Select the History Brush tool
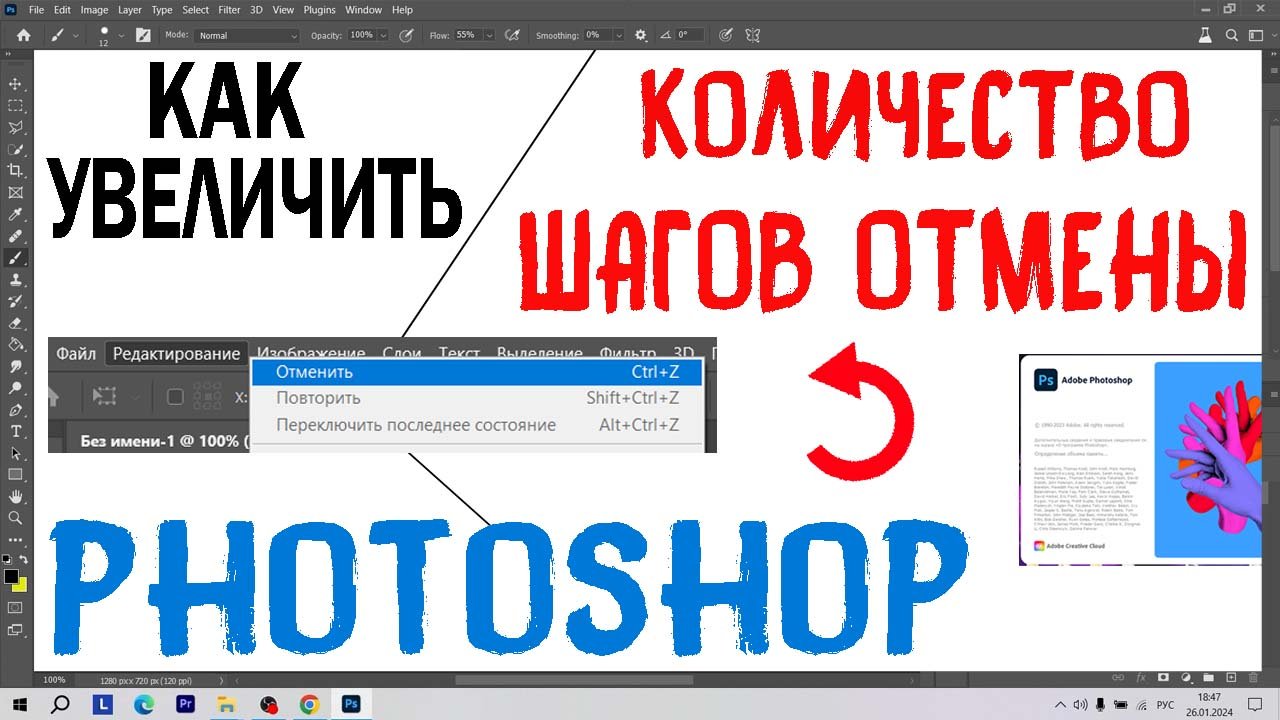 coord(15,302)
